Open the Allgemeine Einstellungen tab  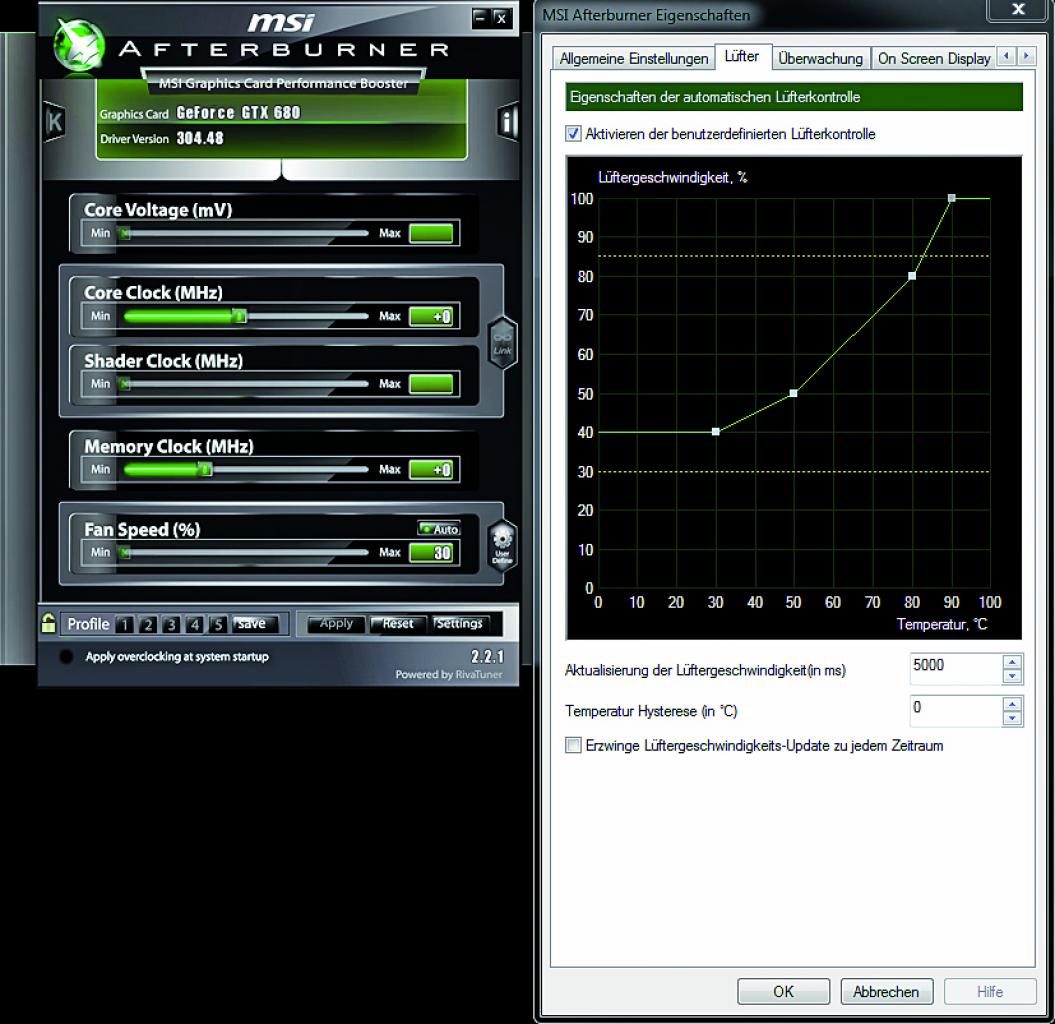coord(634,59)
